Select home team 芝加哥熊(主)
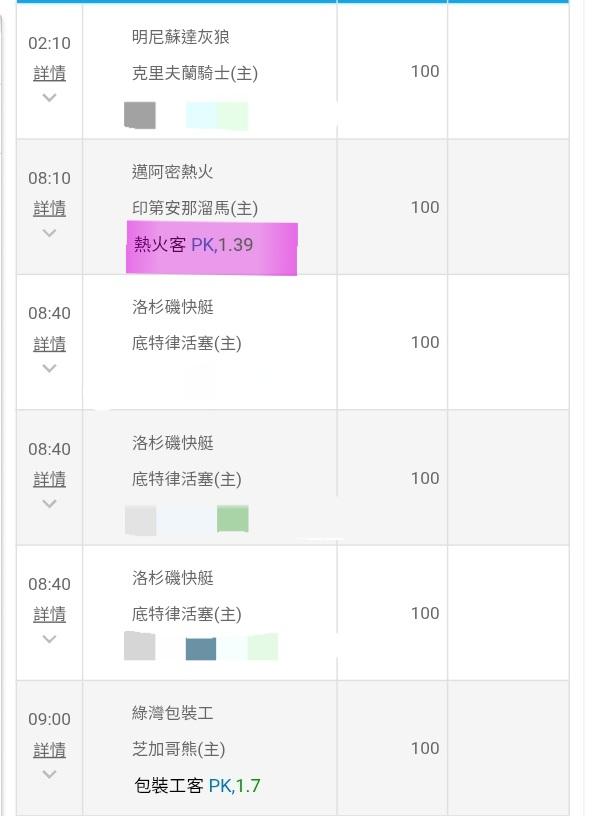This screenshot has width=604, height=816. tap(178, 749)
